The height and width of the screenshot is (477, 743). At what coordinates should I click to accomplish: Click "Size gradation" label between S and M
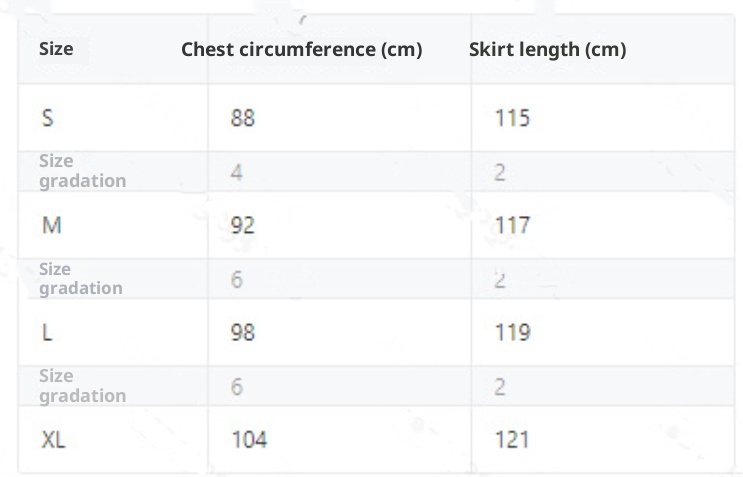click(82, 171)
